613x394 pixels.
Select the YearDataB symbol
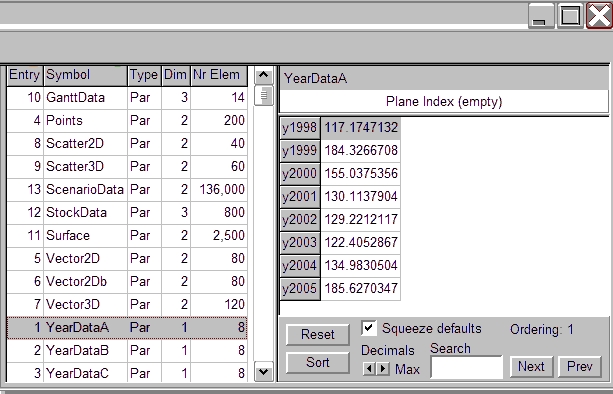point(127,351)
